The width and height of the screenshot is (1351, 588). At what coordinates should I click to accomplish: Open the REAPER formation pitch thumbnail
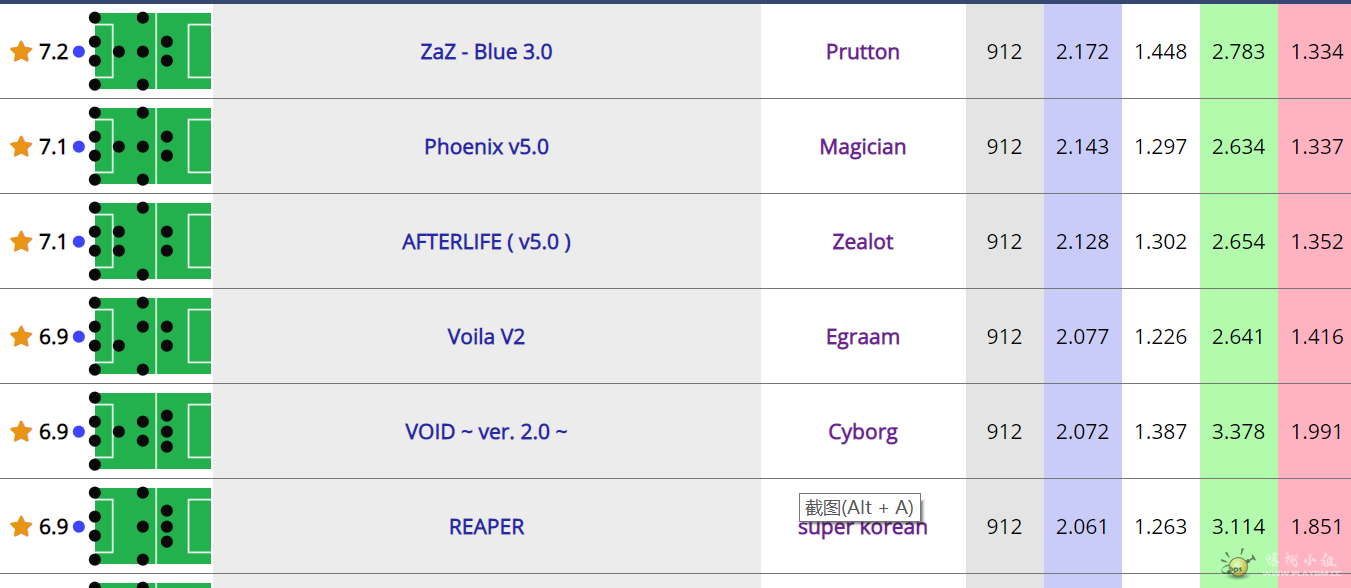tap(150, 526)
